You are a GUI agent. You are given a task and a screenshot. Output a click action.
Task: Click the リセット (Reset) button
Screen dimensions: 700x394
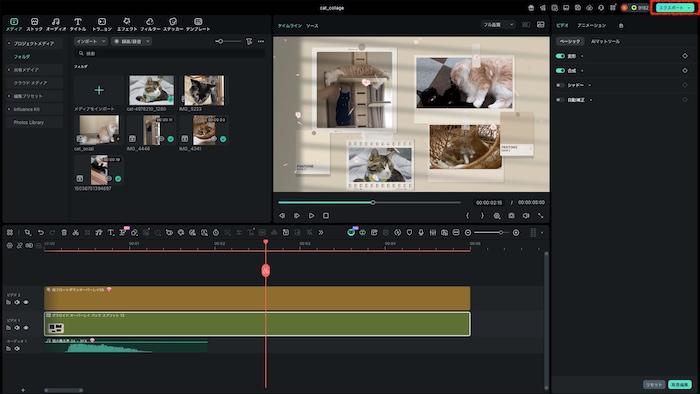(x=654, y=385)
